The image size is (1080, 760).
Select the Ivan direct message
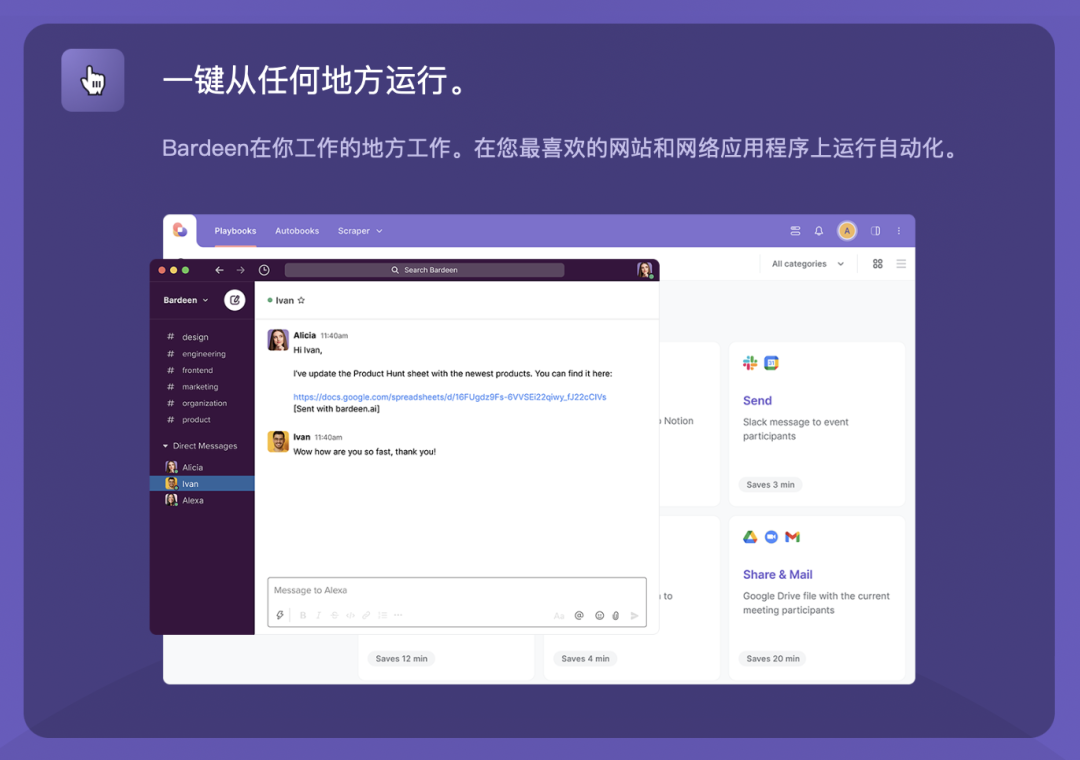[x=202, y=484]
